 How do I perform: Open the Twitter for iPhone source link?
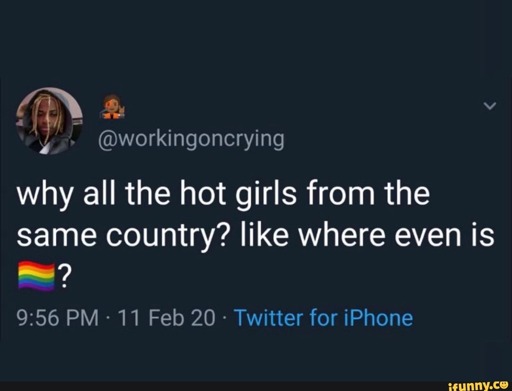tap(324, 318)
